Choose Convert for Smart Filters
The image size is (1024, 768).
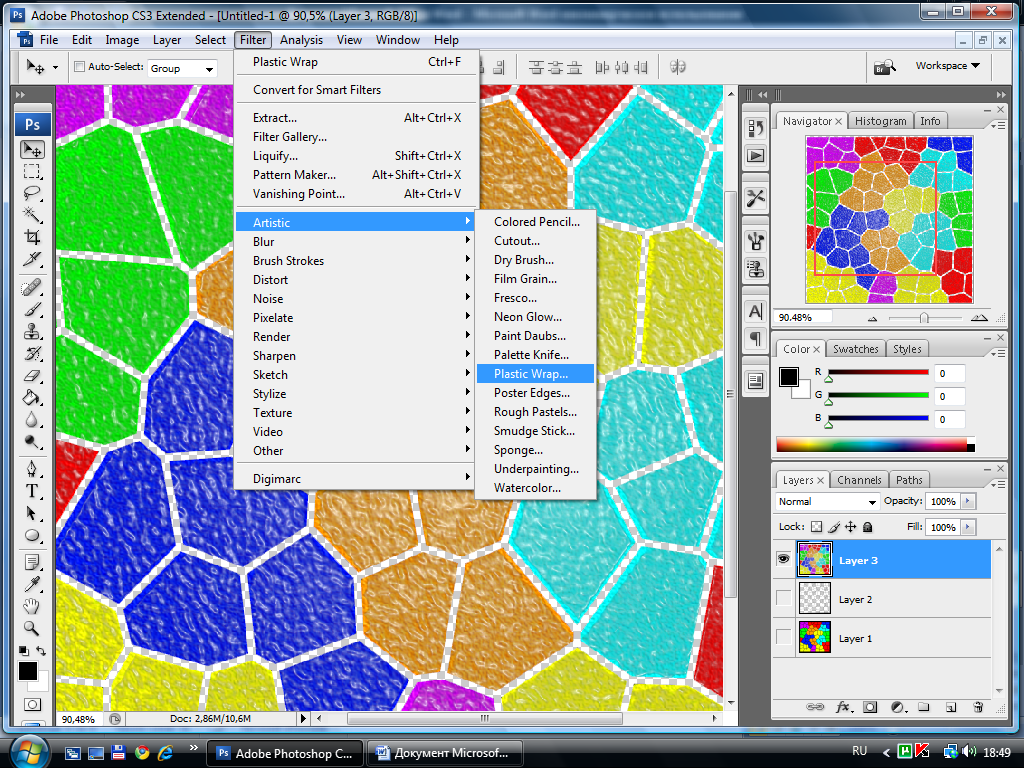click(357, 89)
